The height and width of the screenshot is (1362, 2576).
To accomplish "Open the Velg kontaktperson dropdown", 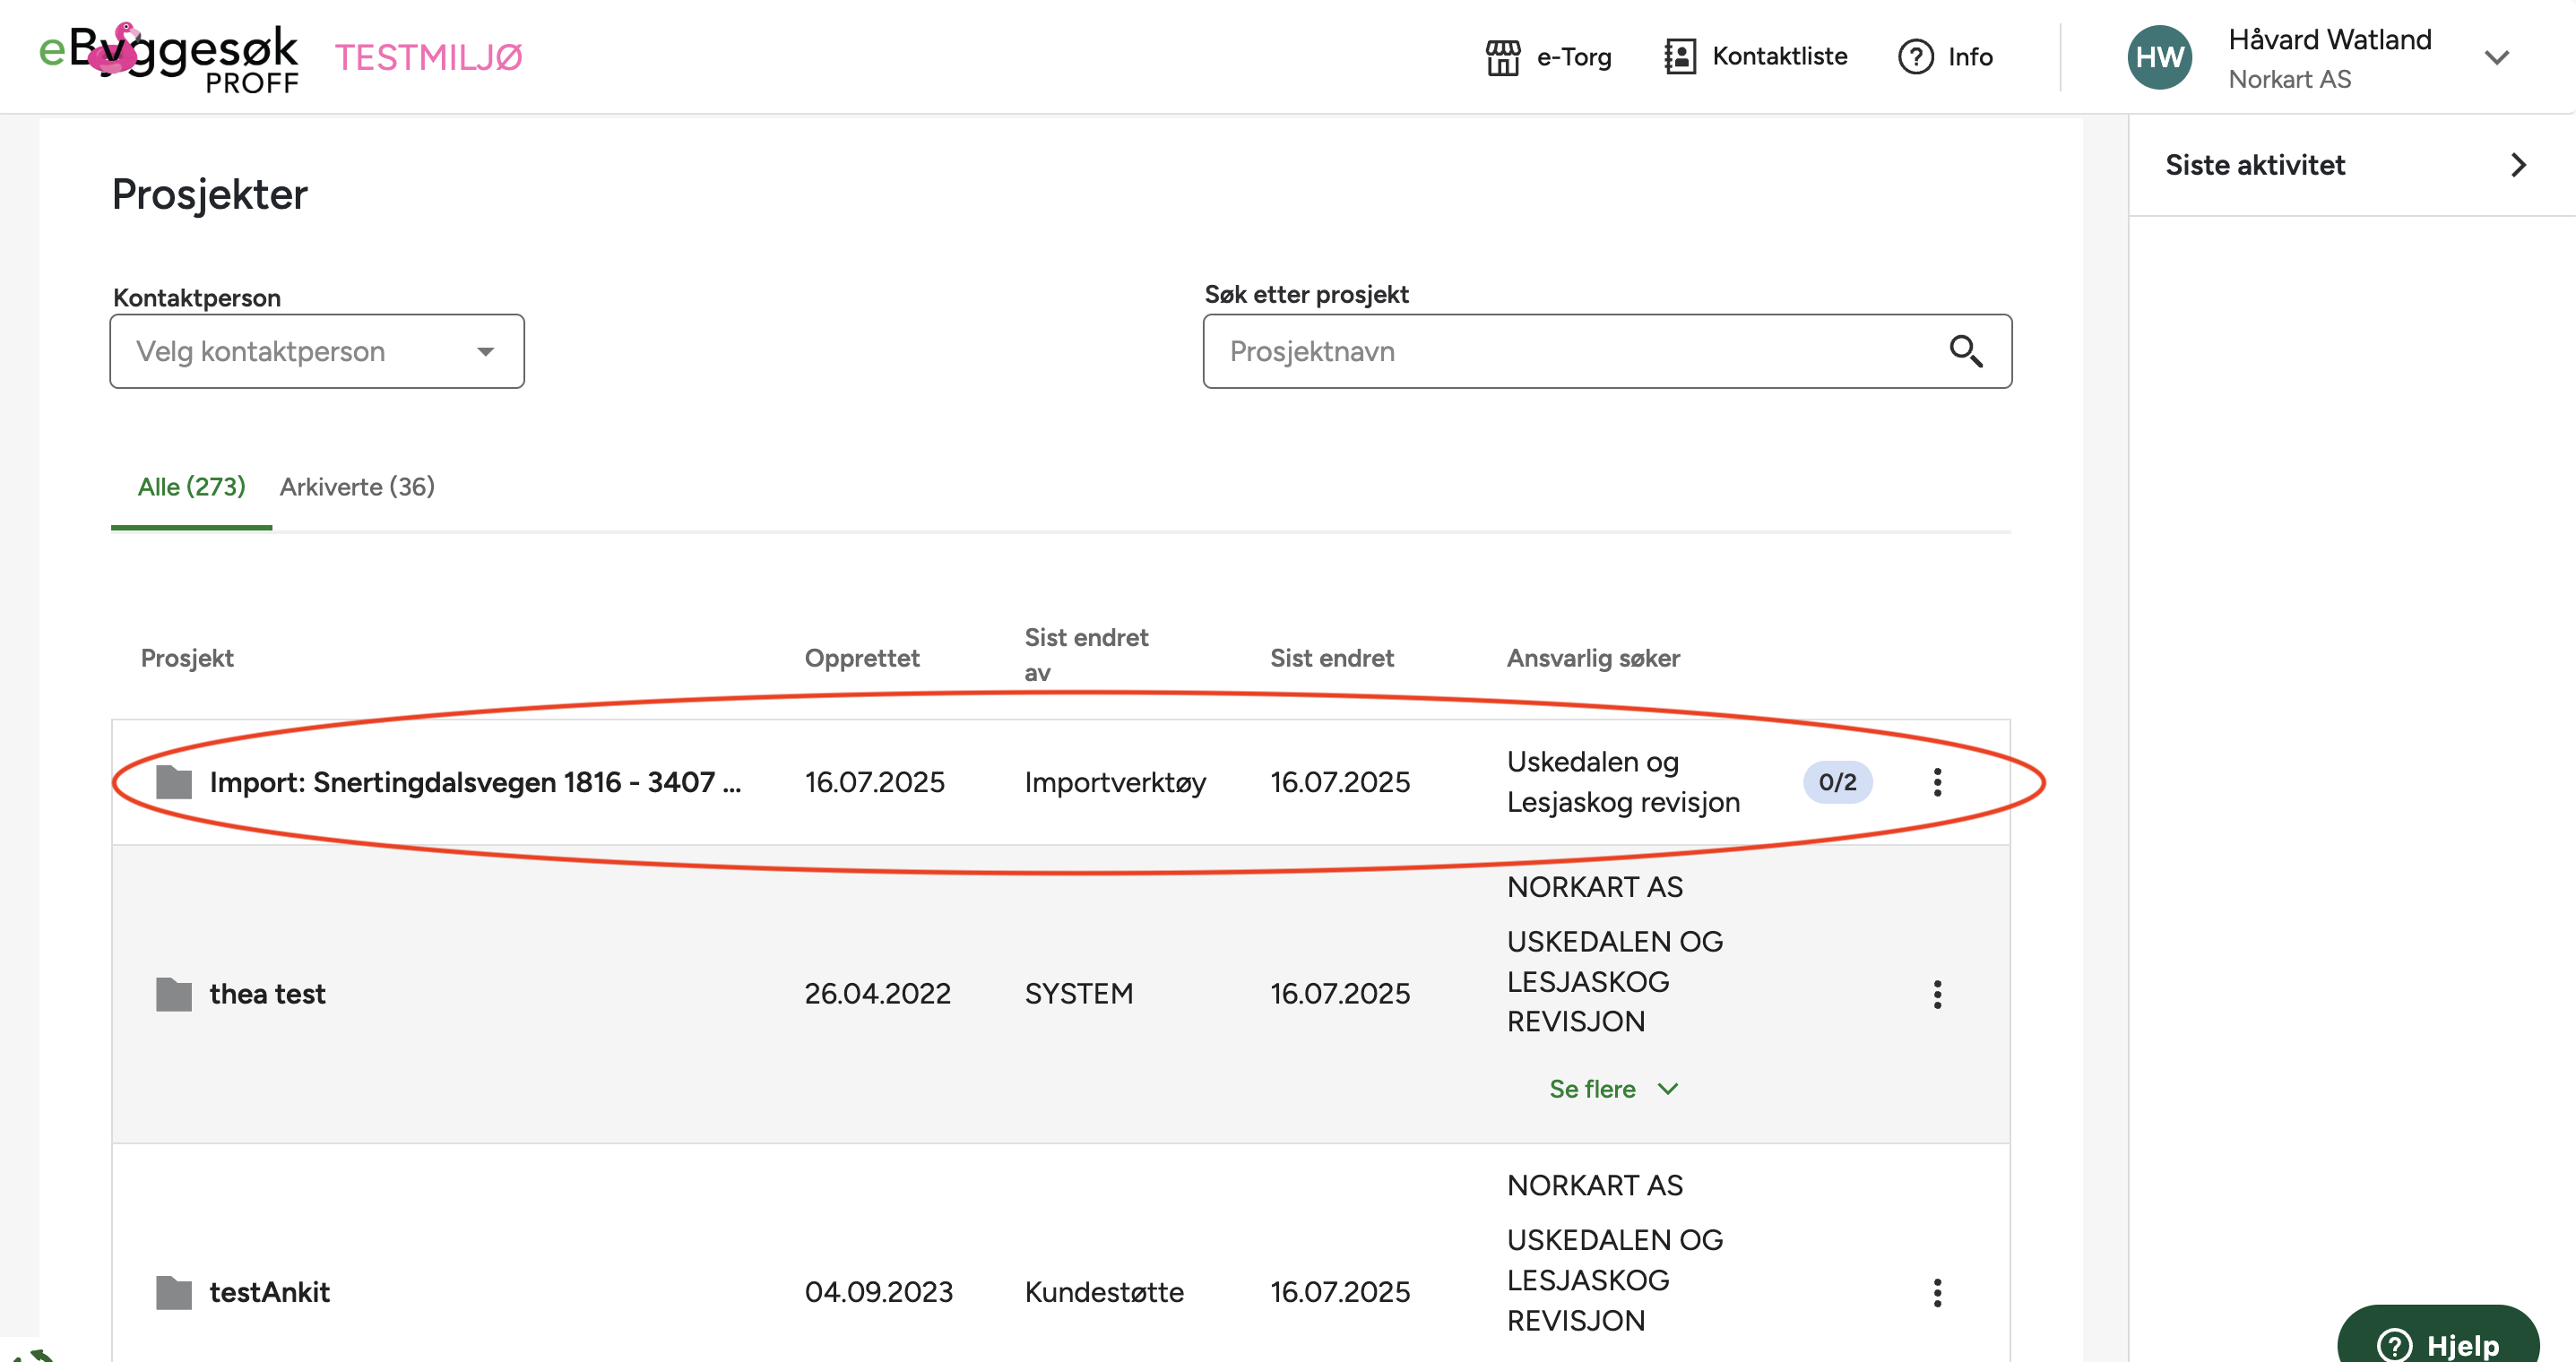I will 316,351.
